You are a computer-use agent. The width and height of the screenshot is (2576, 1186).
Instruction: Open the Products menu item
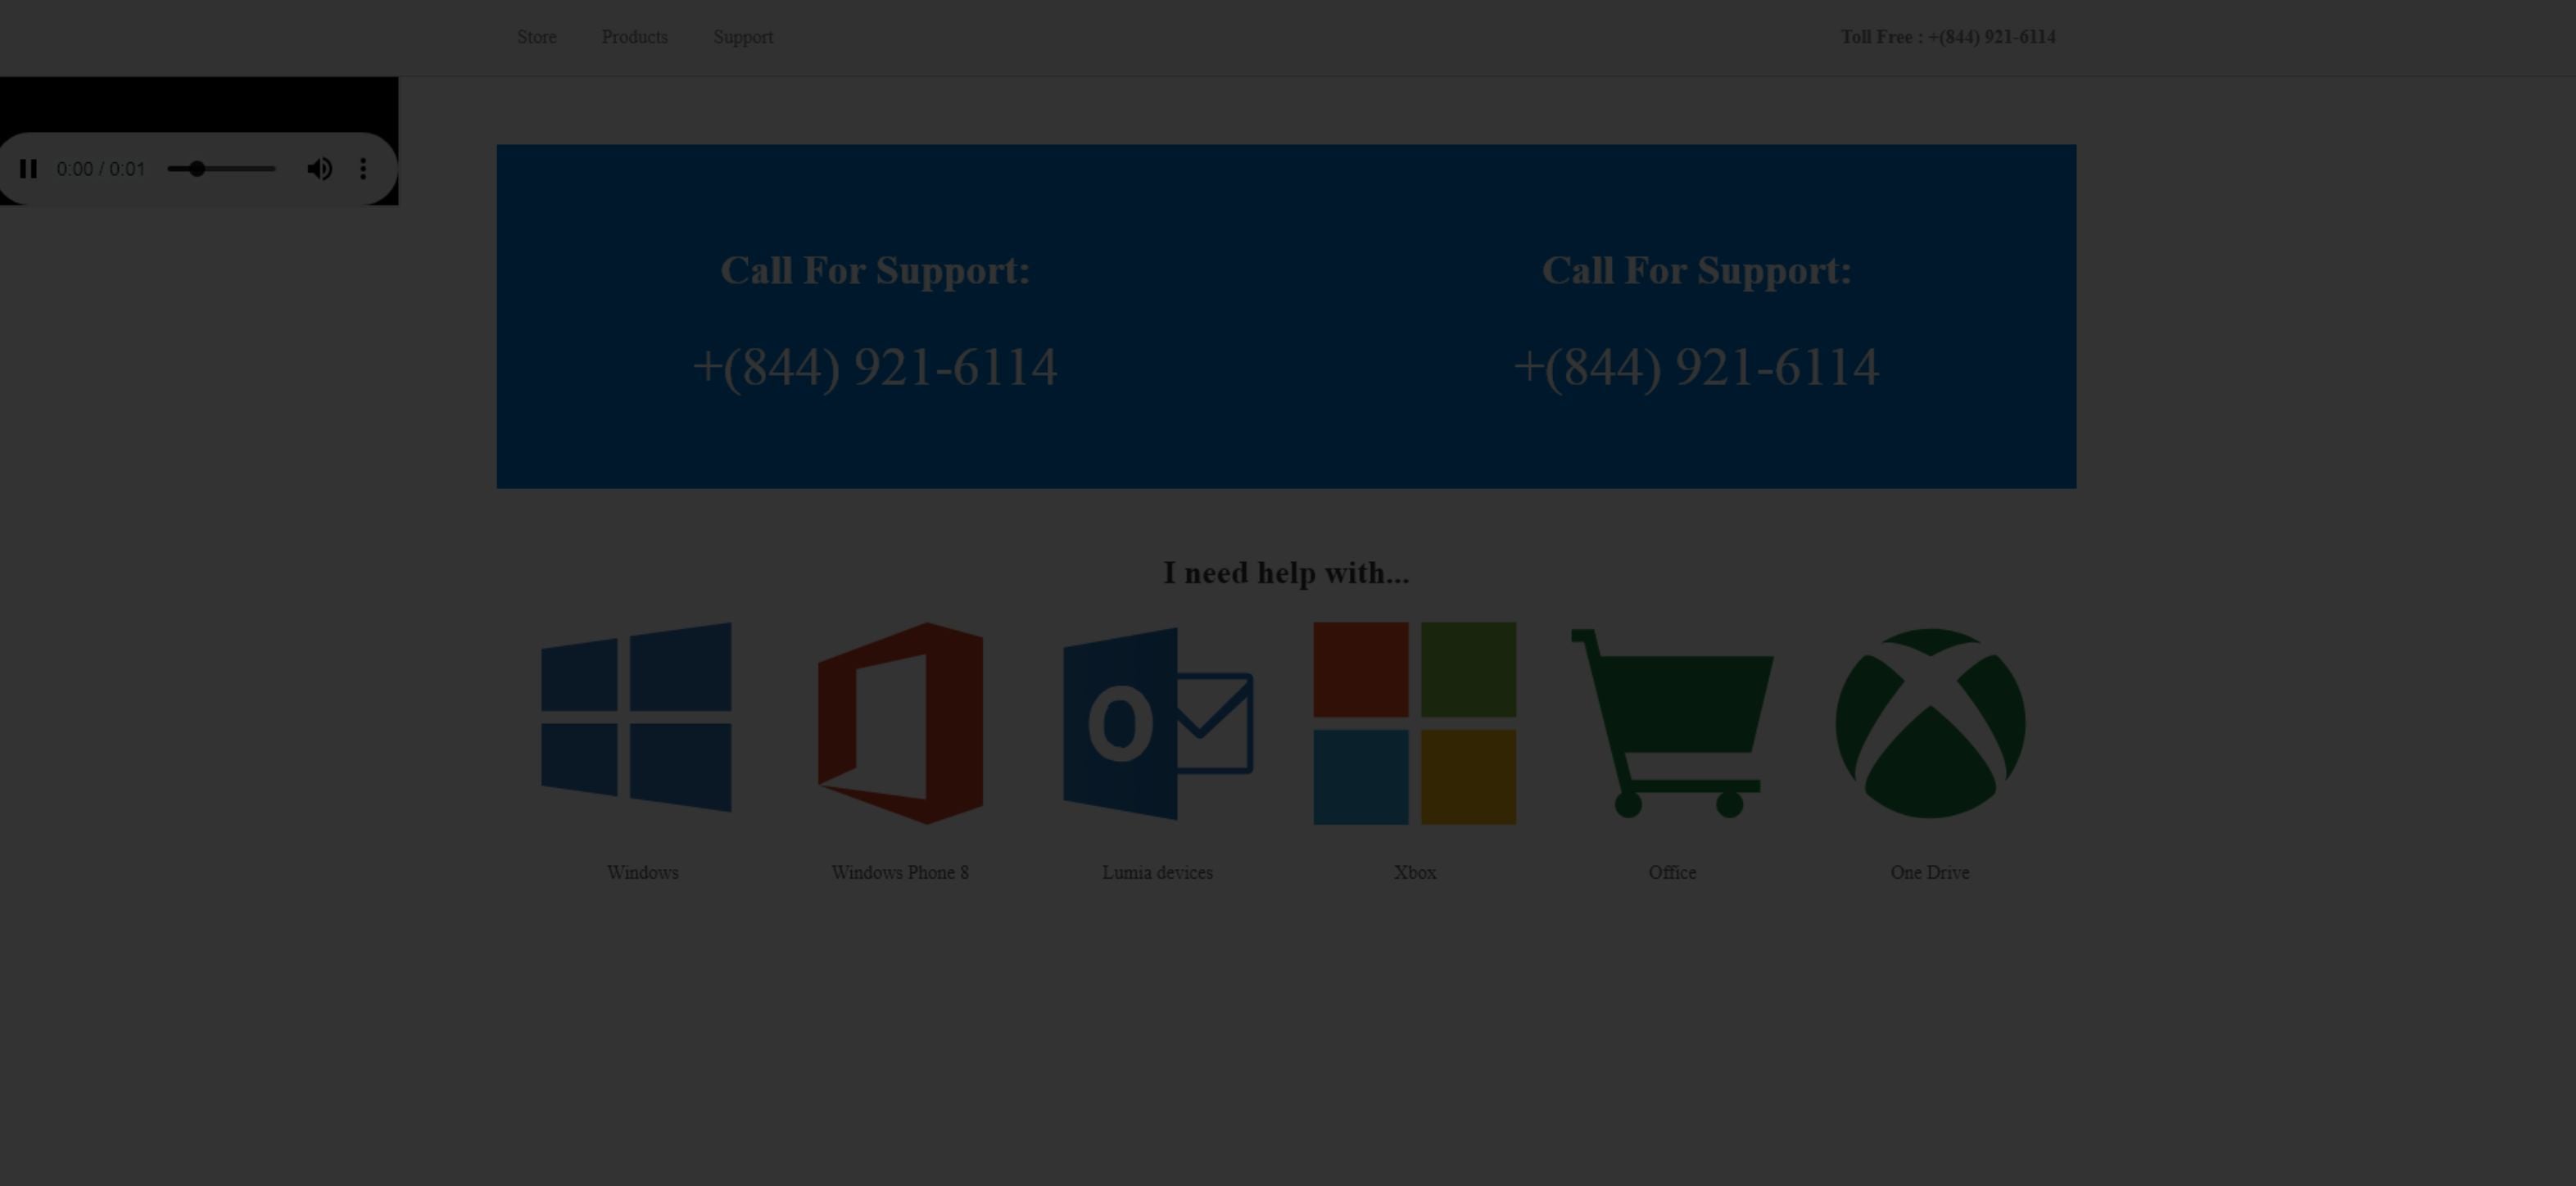(x=634, y=37)
